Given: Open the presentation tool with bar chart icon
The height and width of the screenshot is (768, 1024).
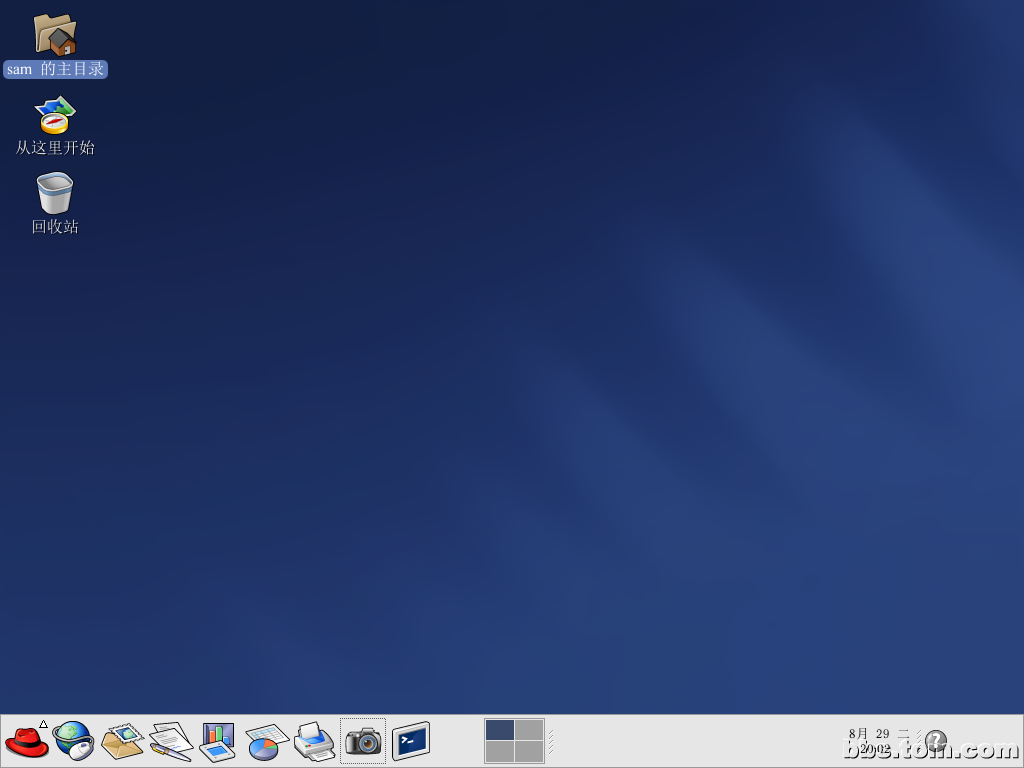Looking at the screenshot, I should pos(219,741).
